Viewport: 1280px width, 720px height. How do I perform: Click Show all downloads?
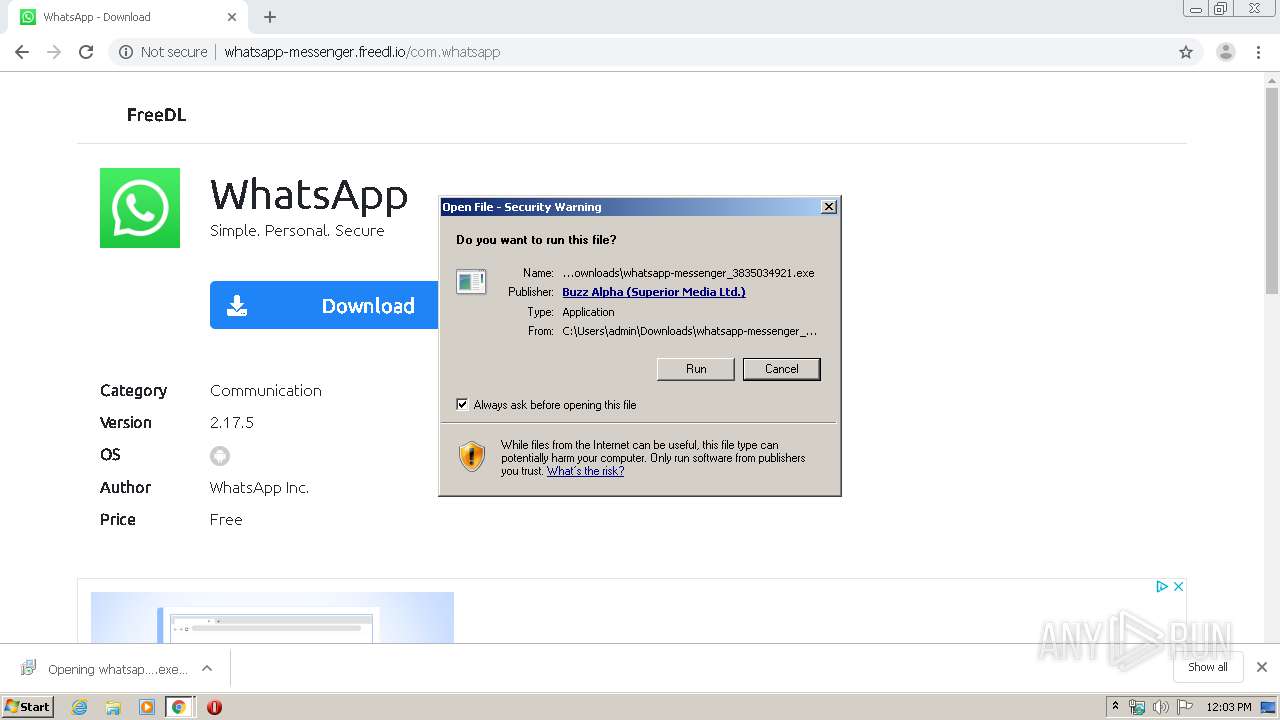coord(1208,667)
